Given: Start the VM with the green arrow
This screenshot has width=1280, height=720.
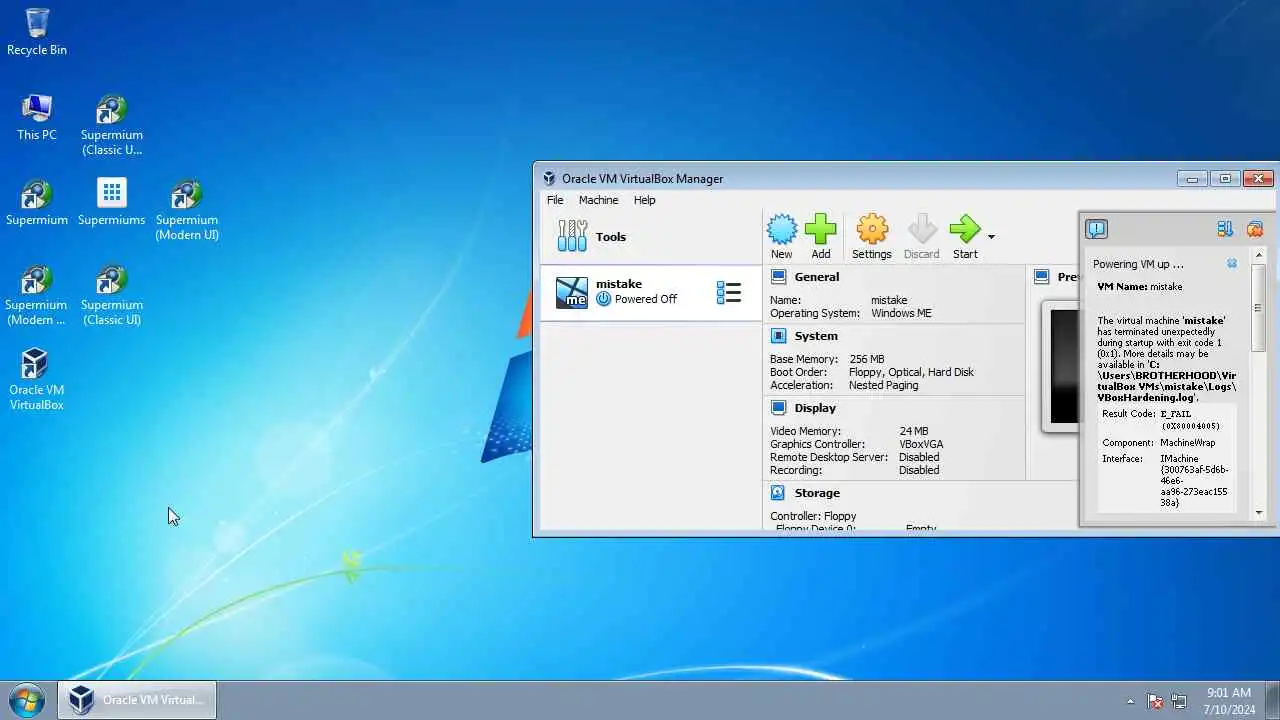Looking at the screenshot, I should click(x=965, y=237).
